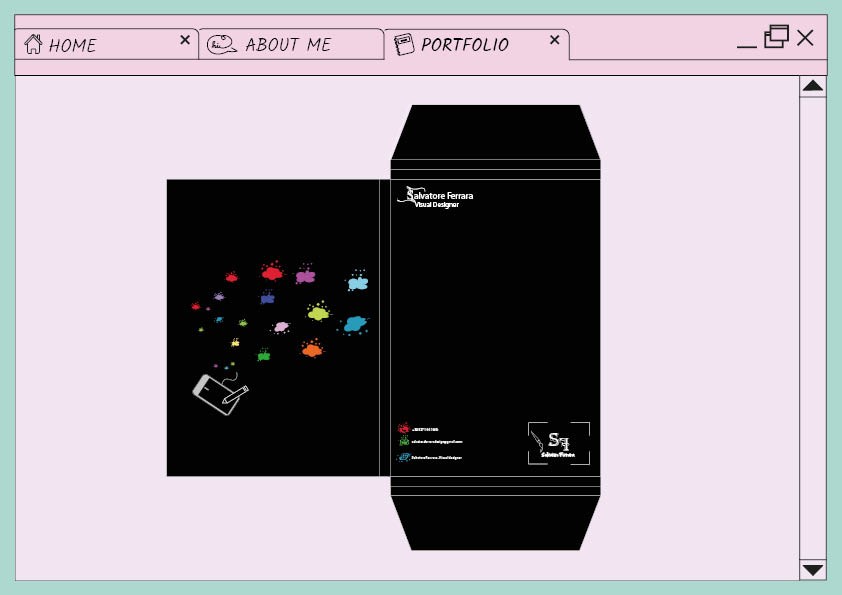842x595 pixels.
Task: Close the Home tab
Action: click(184, 40)
